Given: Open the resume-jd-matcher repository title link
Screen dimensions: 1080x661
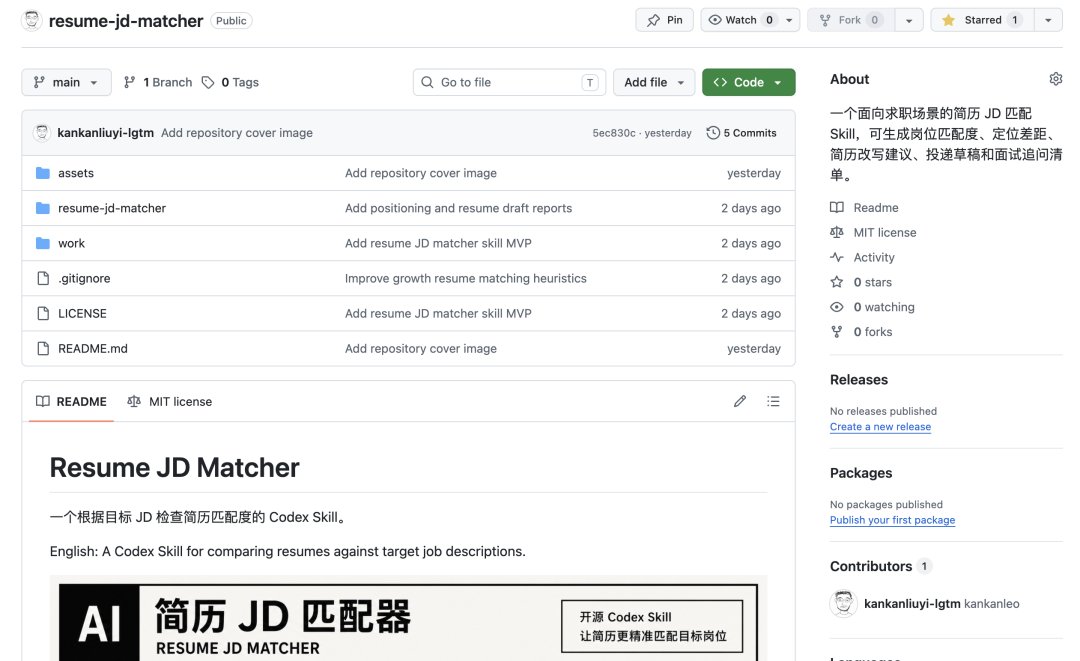Looking at the screenshot, I should (x=126, y=21).
